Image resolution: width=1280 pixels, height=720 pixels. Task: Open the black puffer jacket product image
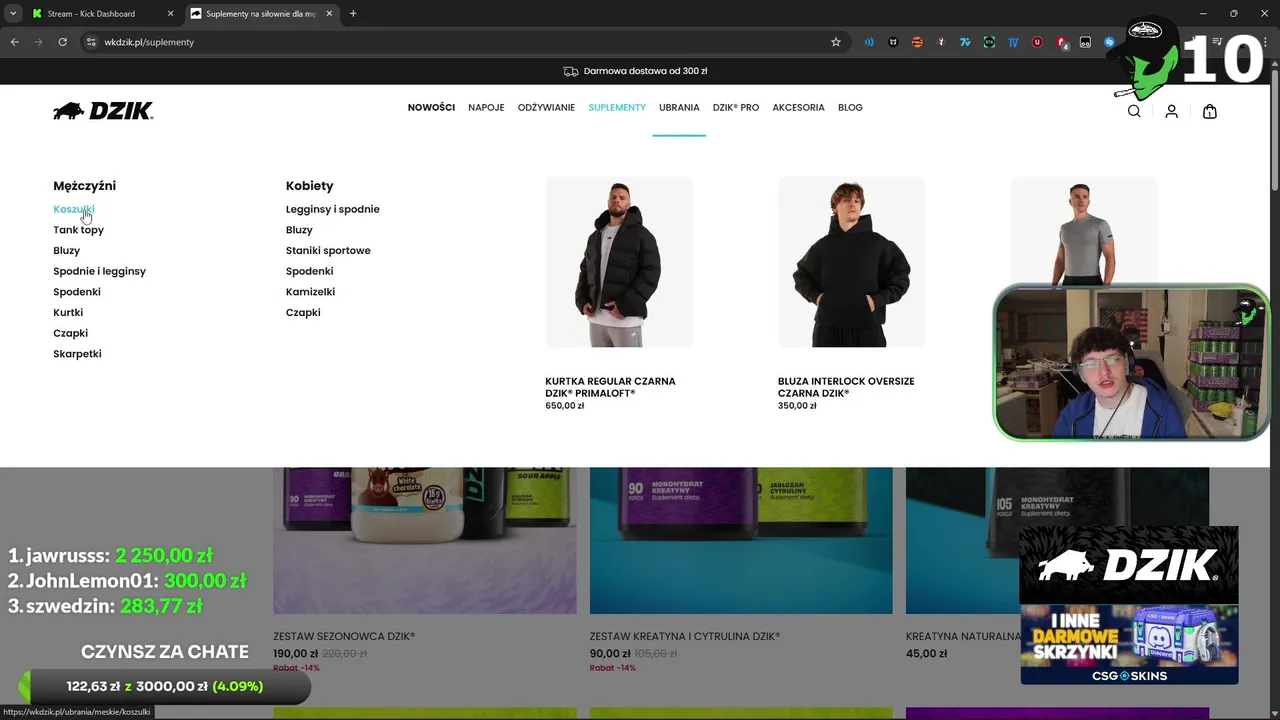click(x=619, y=262)
